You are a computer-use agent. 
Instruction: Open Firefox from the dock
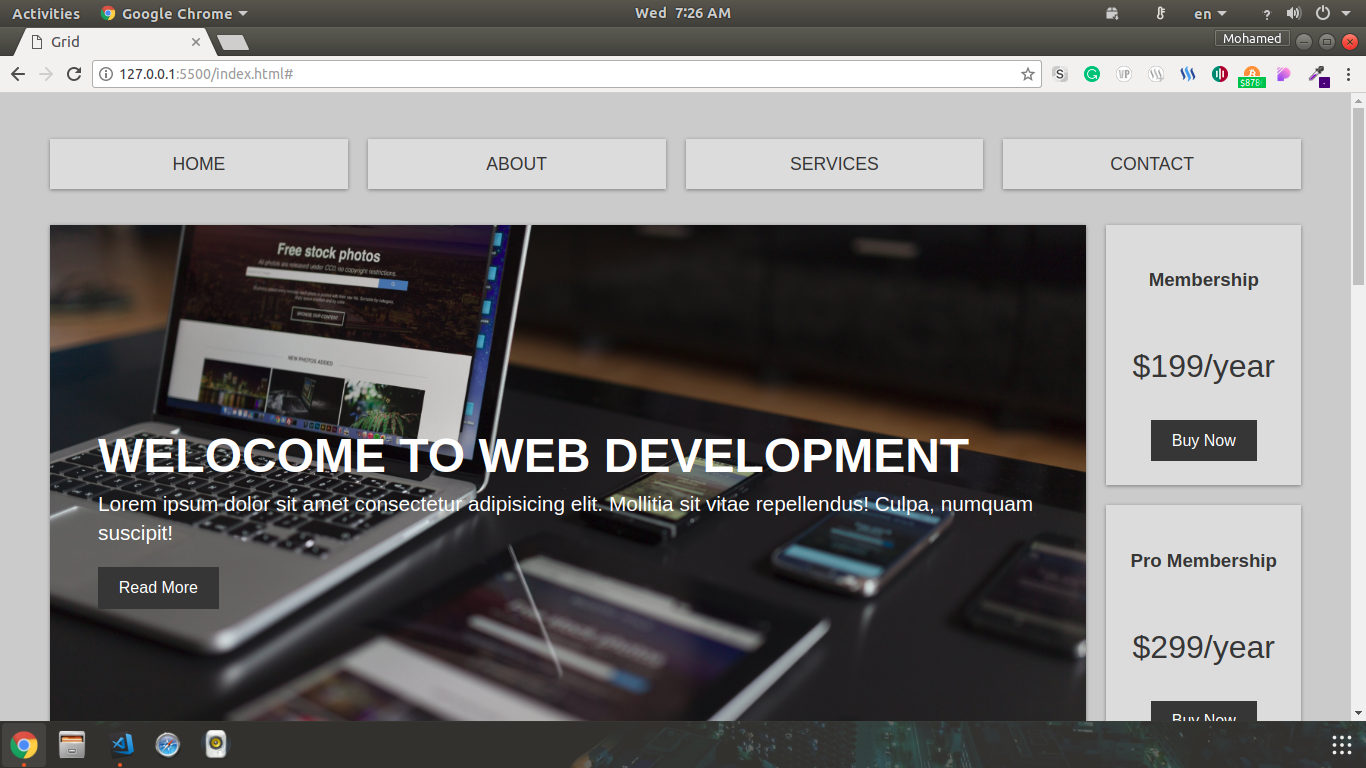coord(167,744)
